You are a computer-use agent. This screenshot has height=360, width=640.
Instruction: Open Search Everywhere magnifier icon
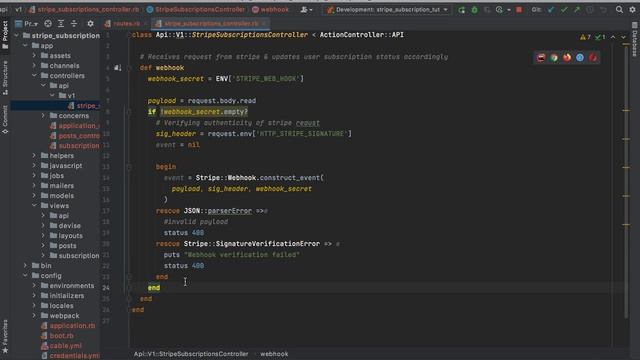pos(619,9)
